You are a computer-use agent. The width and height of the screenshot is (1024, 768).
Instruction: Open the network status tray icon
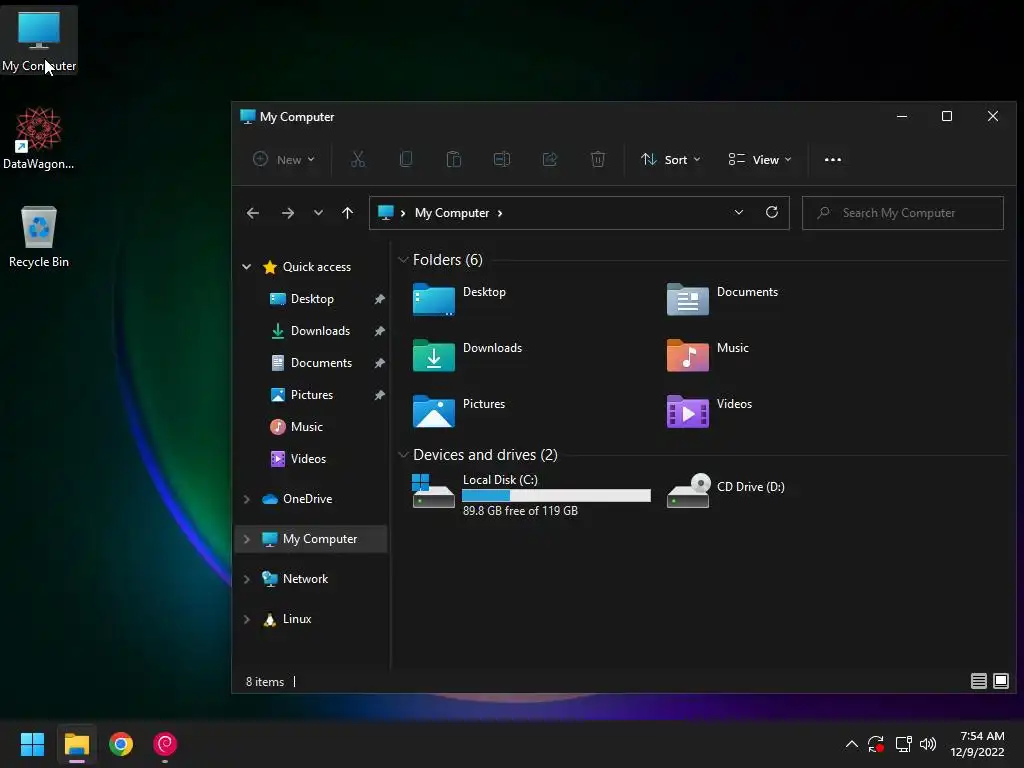[x=903, y=744]
